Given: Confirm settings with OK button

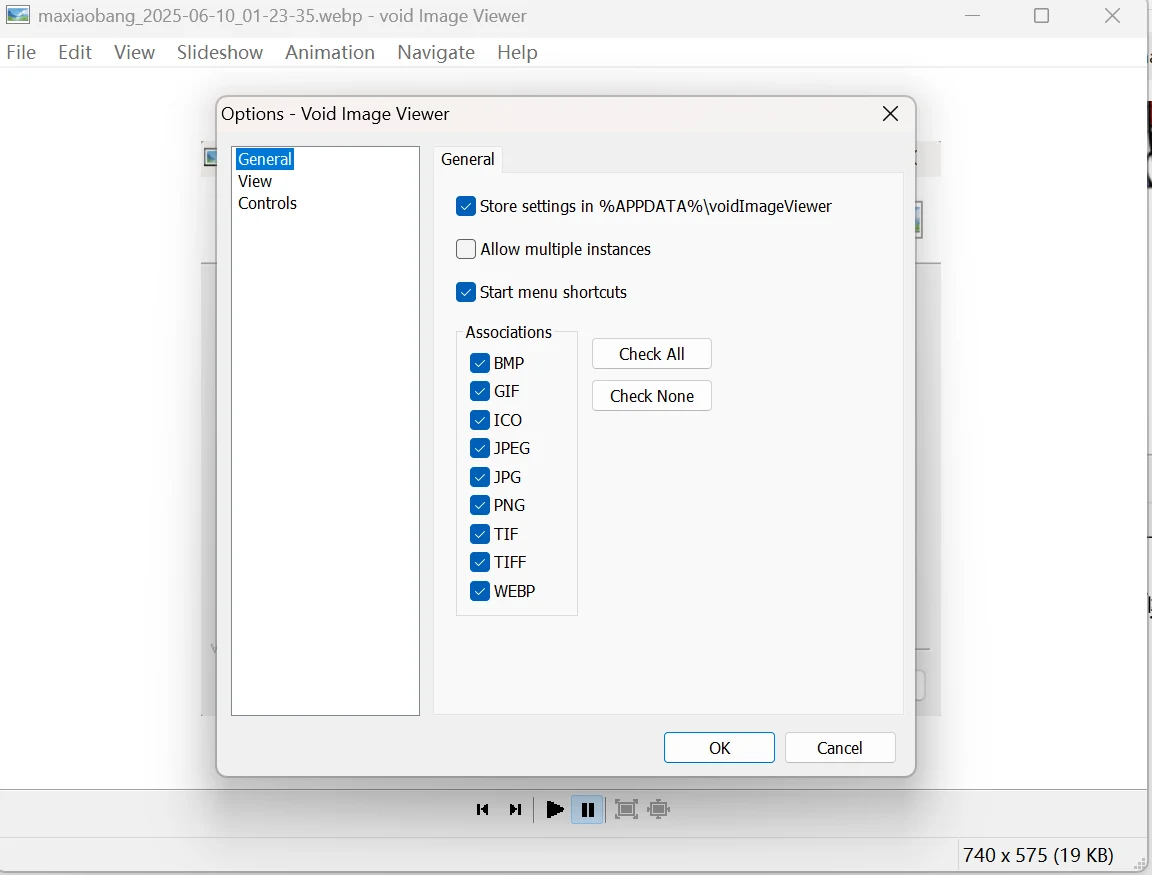Looking at the screenshot, I should tap(719, 748).
